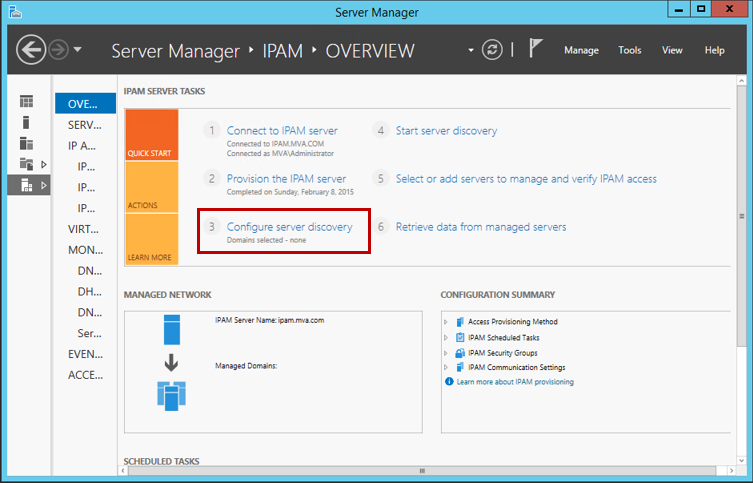
Task: Select the Ser... navigation item
Action: [x=89, y=333]
